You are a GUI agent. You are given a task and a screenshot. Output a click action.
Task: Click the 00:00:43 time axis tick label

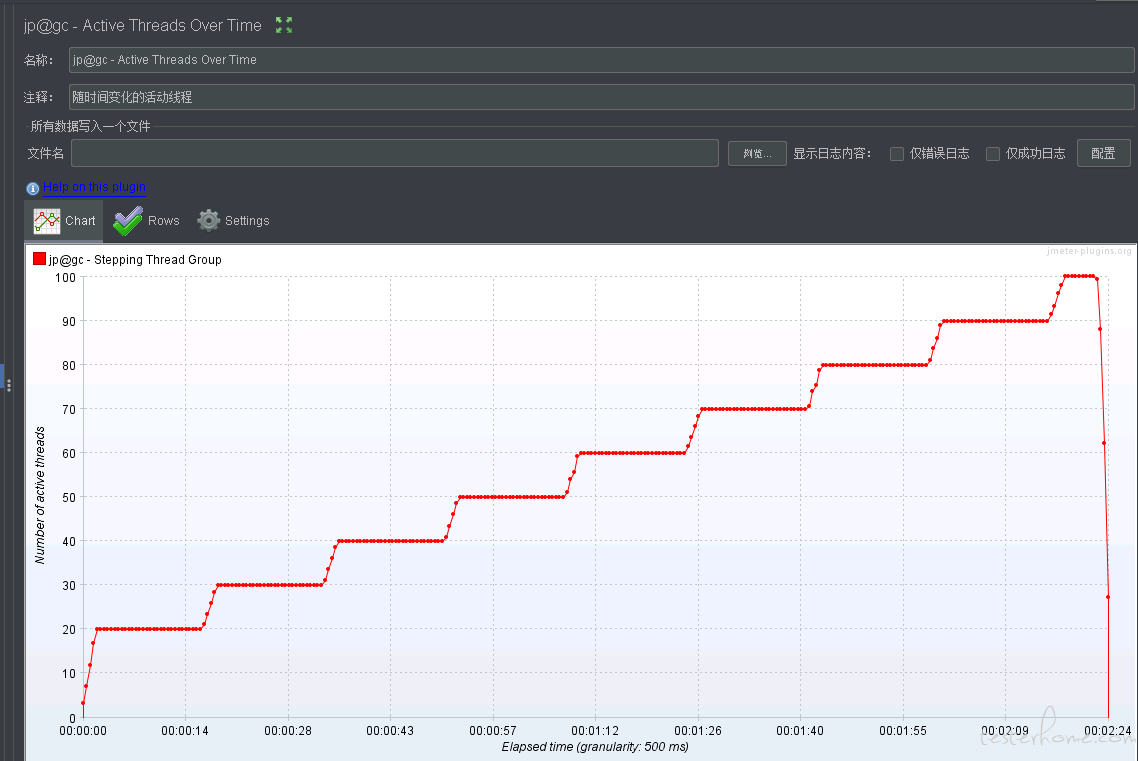click(x=390, y=731)
